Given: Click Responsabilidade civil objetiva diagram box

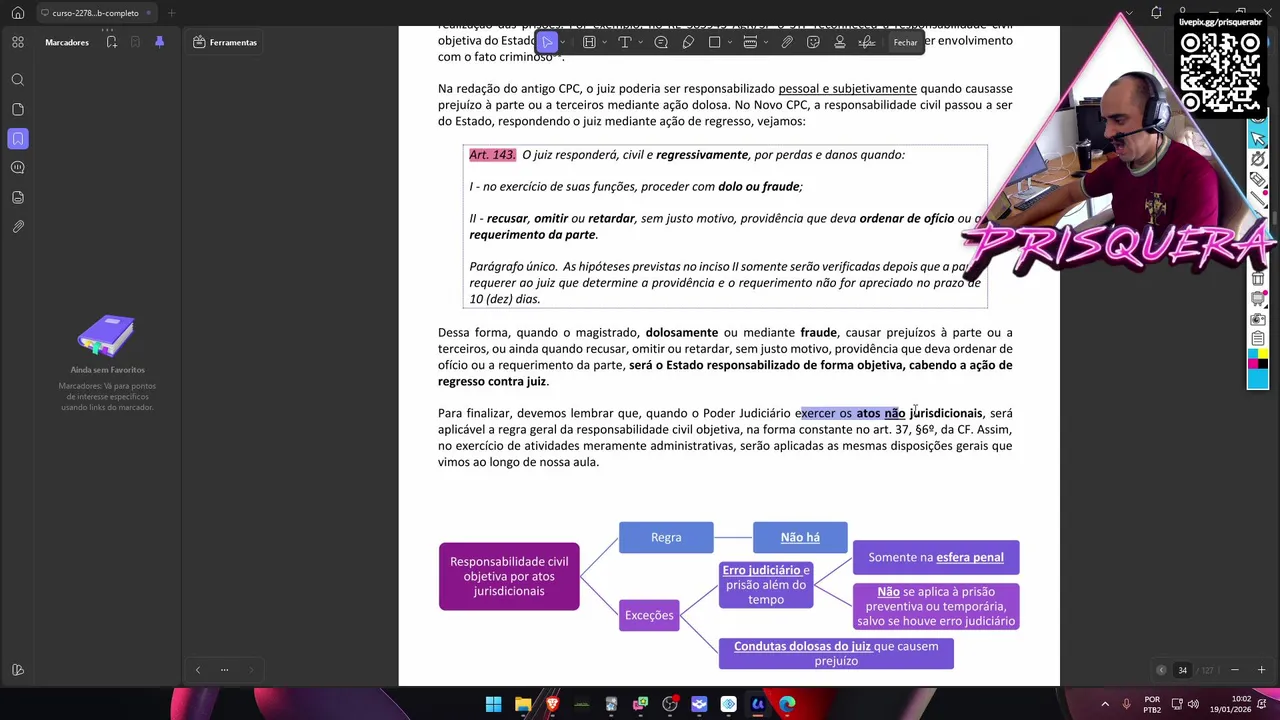Looking at the screenshot, I should pos(509,576).
